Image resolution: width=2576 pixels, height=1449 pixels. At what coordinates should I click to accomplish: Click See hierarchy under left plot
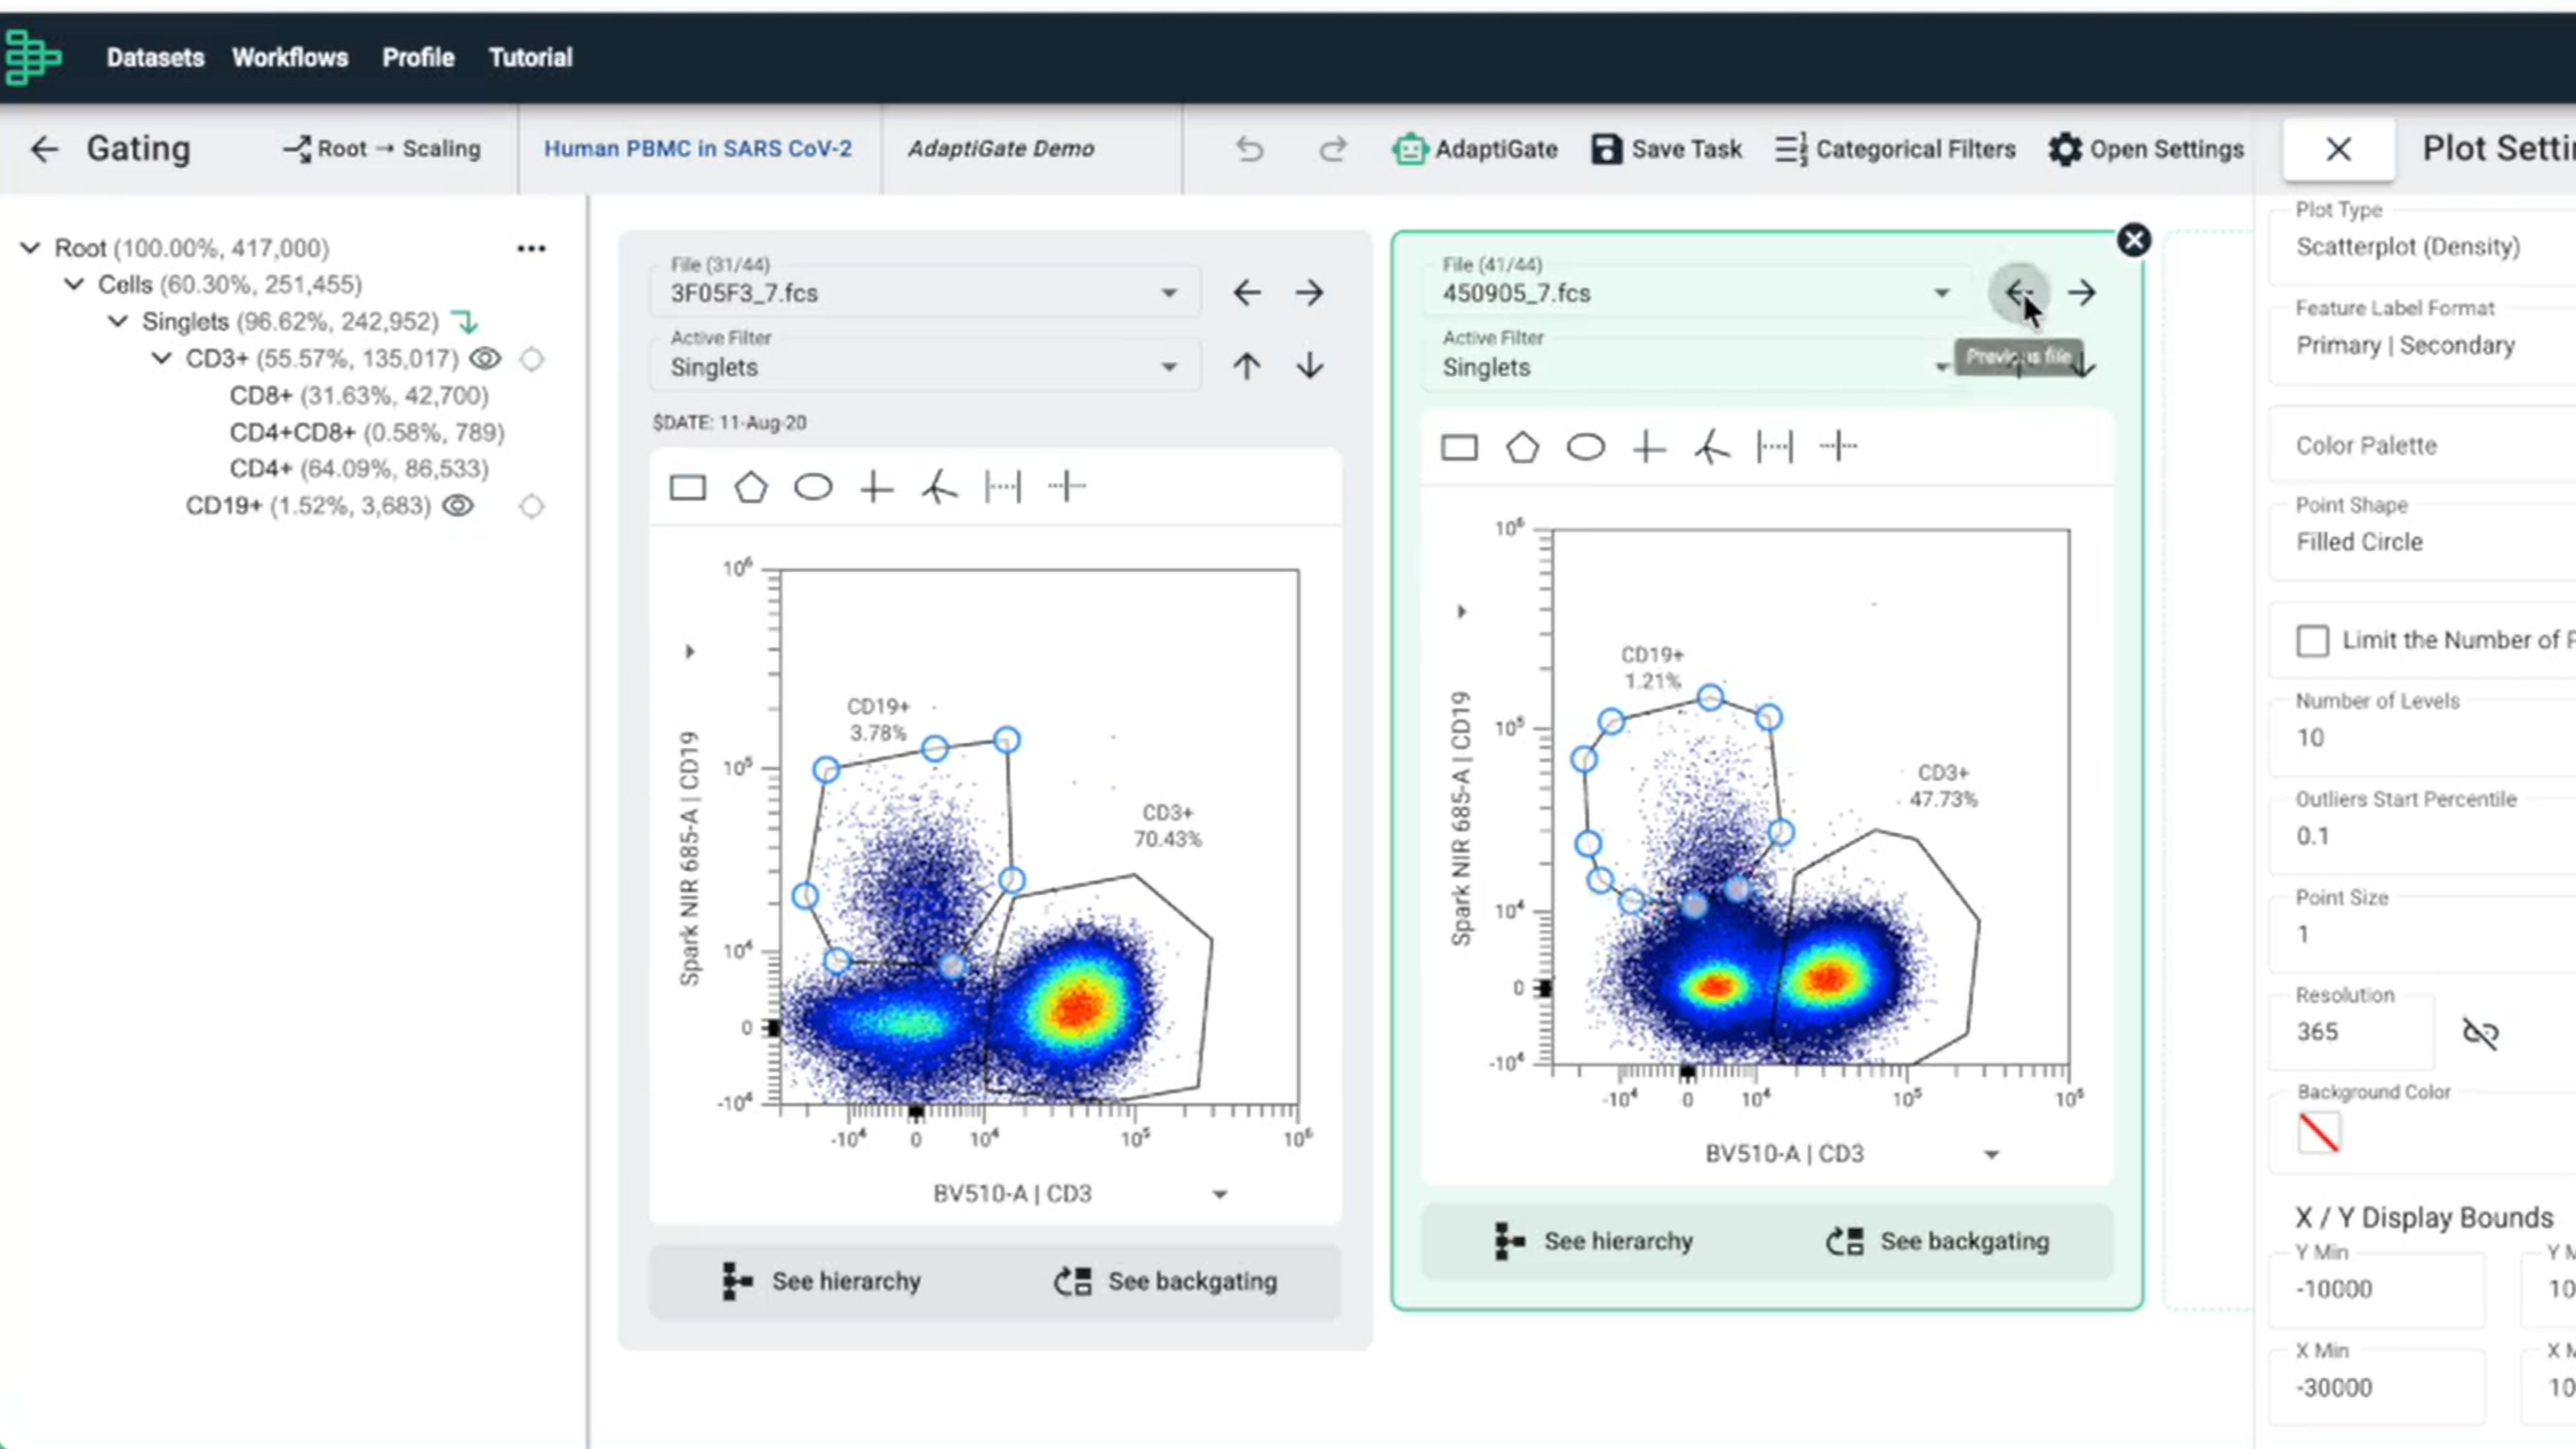pyautogui.click(x=820, y=1281)
